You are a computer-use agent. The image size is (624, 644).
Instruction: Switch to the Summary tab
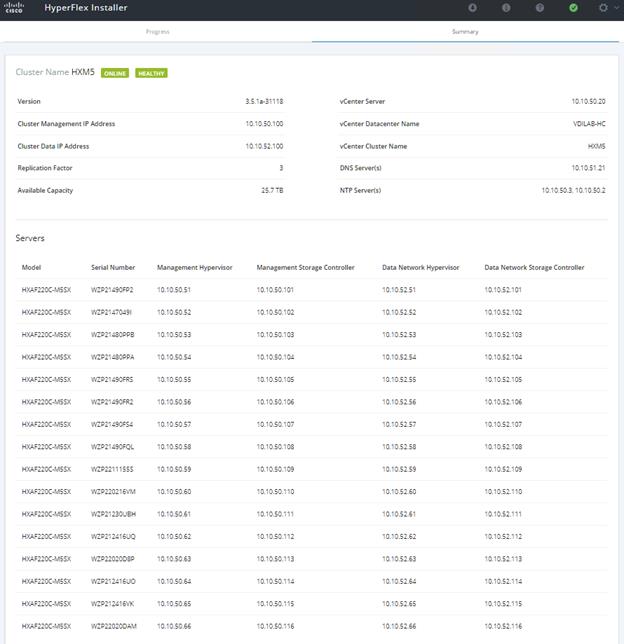[x=465, y=32]
